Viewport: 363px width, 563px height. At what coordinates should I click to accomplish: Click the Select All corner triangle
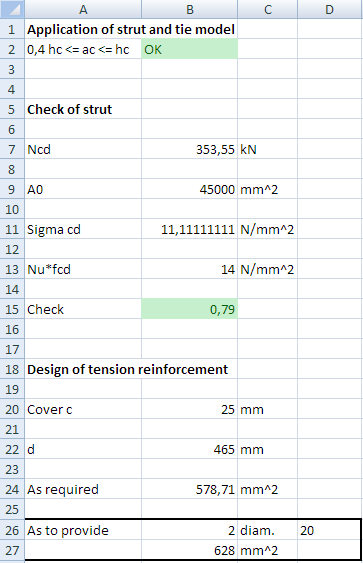(x=12, y=9)
